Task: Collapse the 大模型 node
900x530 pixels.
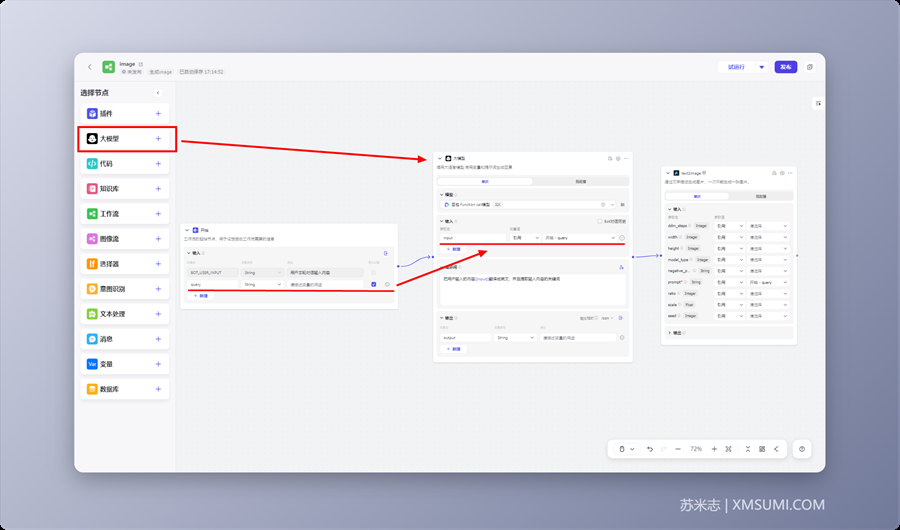Action: click(x=440, y=158)
